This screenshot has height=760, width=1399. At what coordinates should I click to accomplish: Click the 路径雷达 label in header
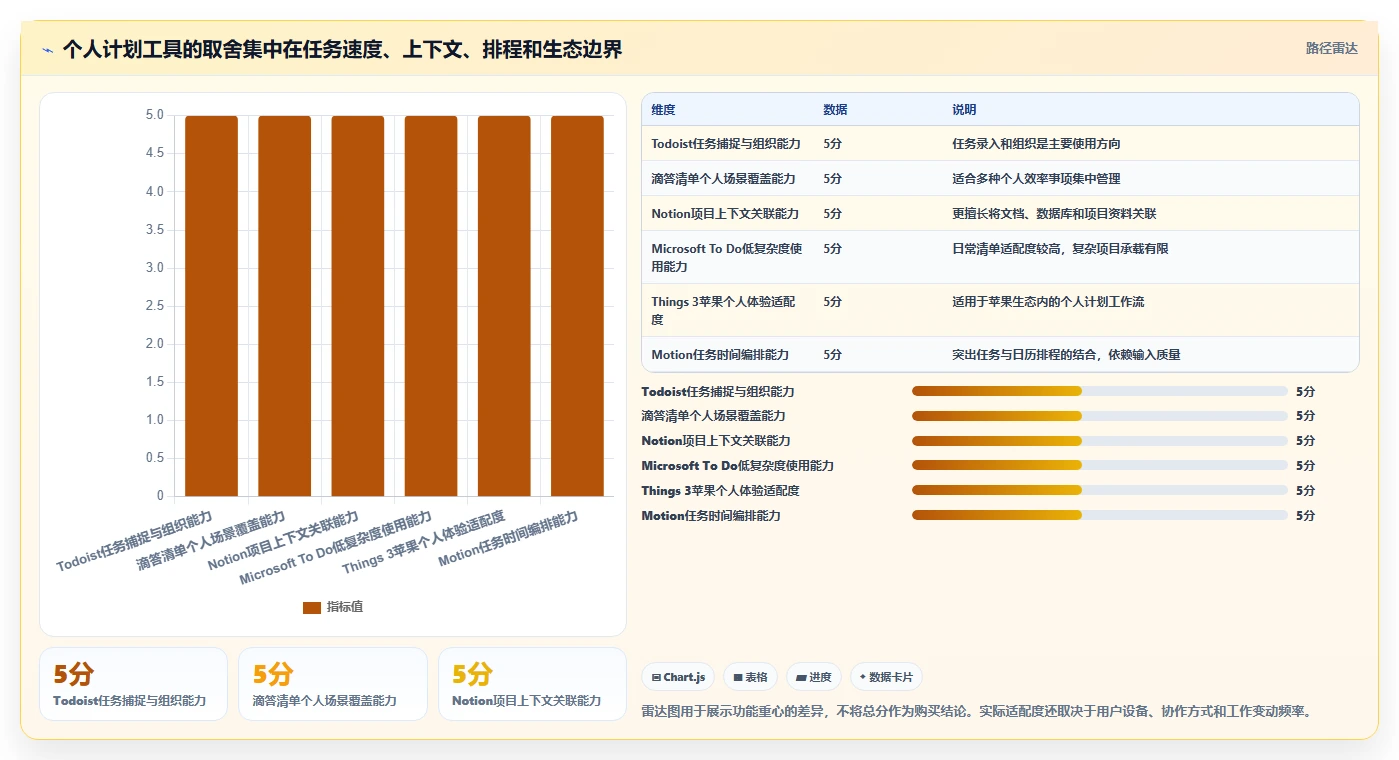[x=1331, y=48]
